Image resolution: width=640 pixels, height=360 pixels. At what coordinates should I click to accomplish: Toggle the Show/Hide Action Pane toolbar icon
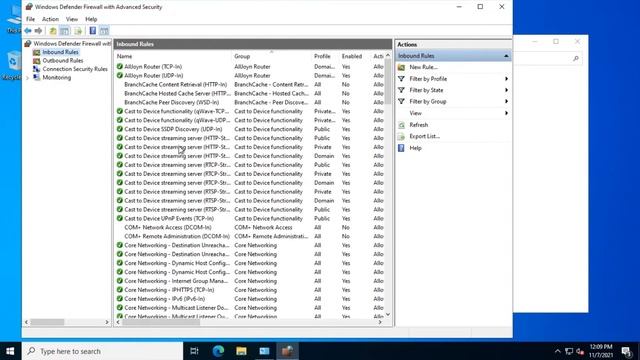pyautogui.click(x=104, y=31)
